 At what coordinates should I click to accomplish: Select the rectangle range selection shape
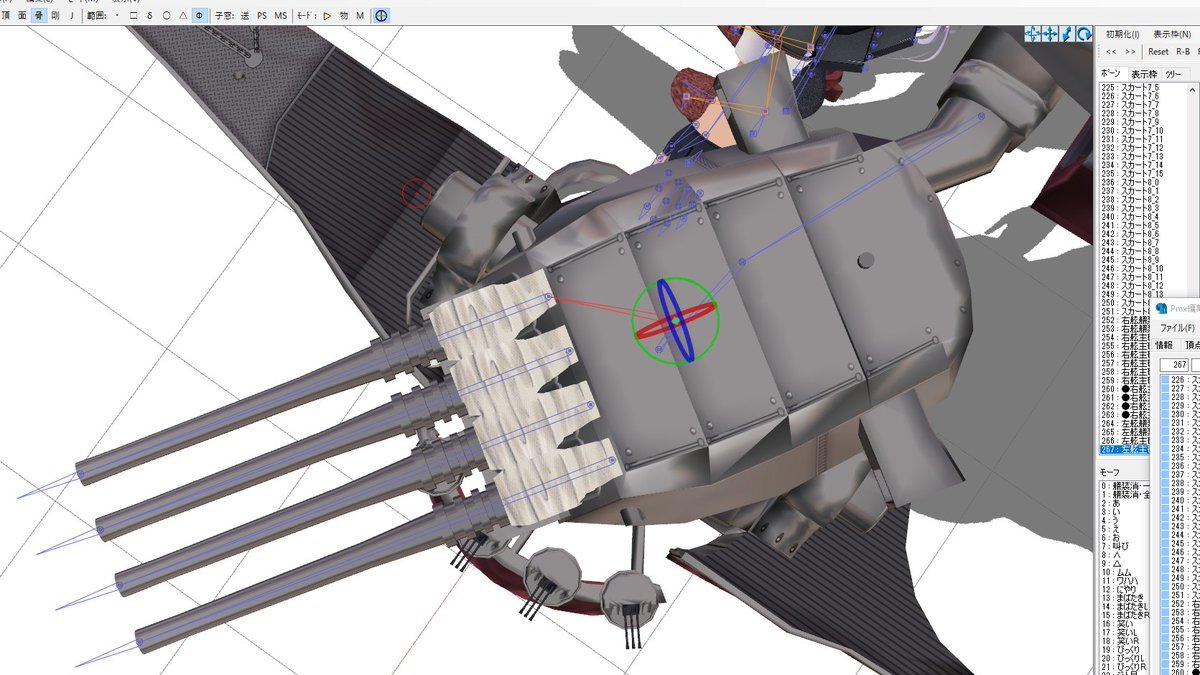click(x=134, y=16)
